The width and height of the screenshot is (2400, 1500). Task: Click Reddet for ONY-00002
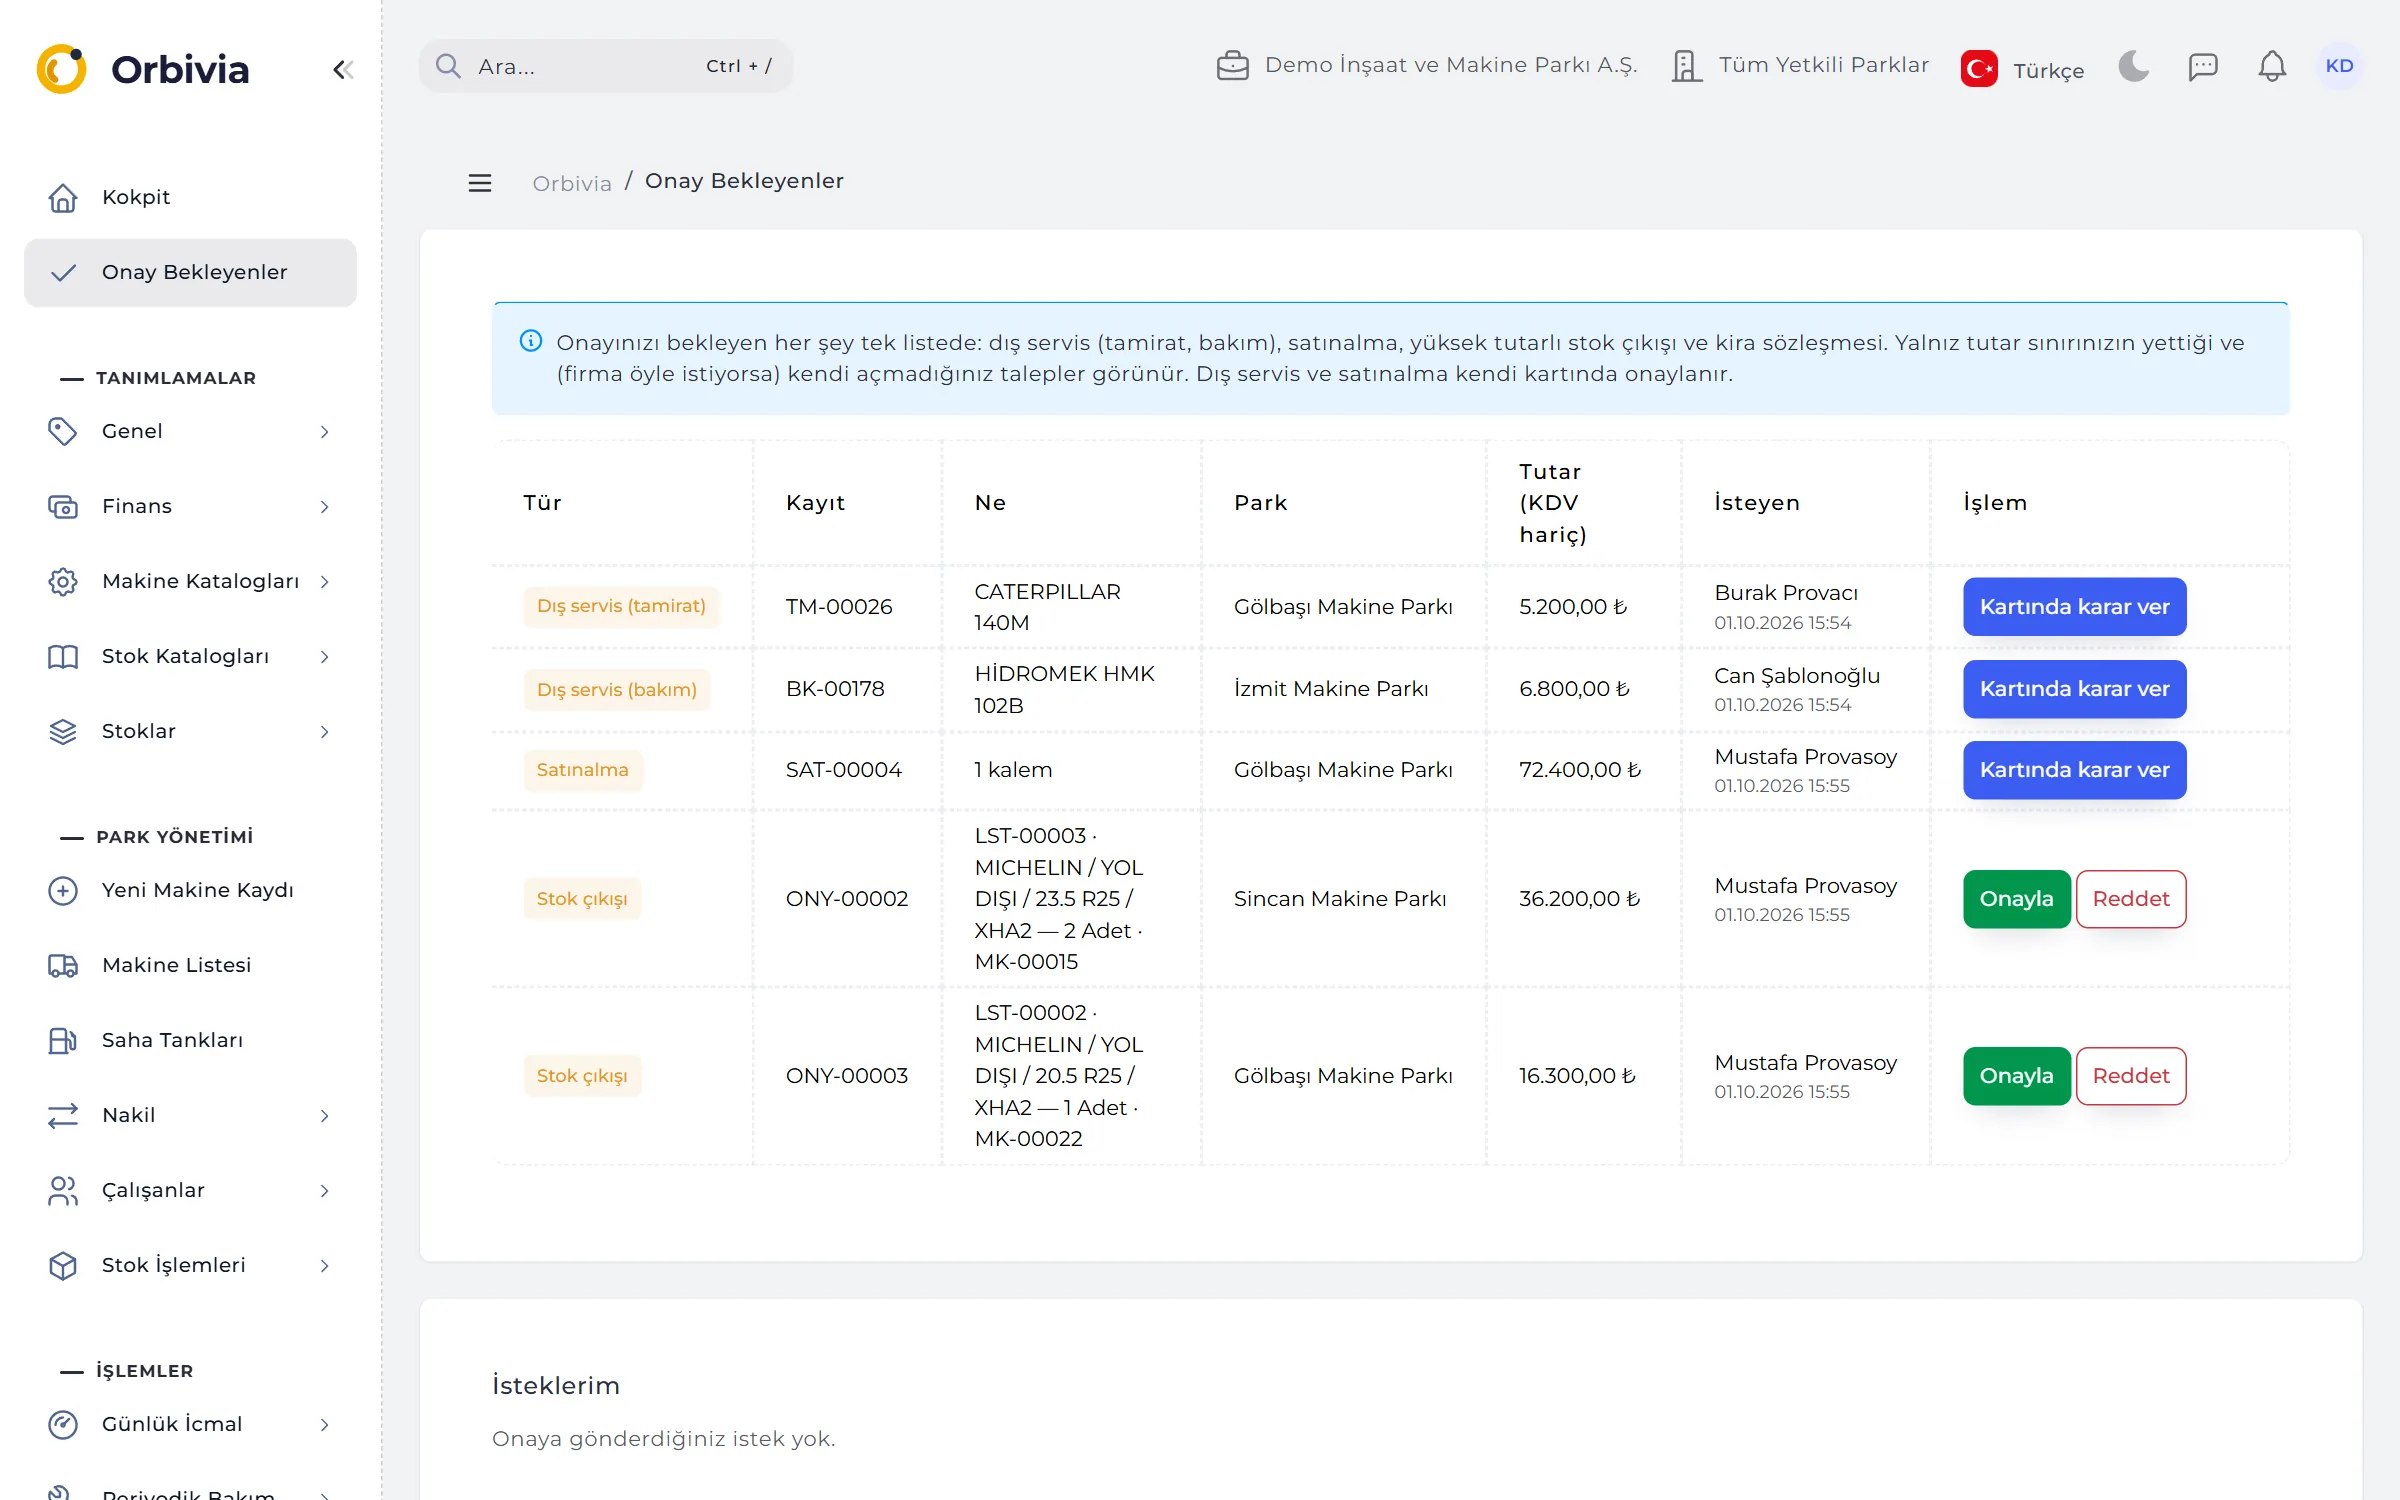tap(2131, 898)
